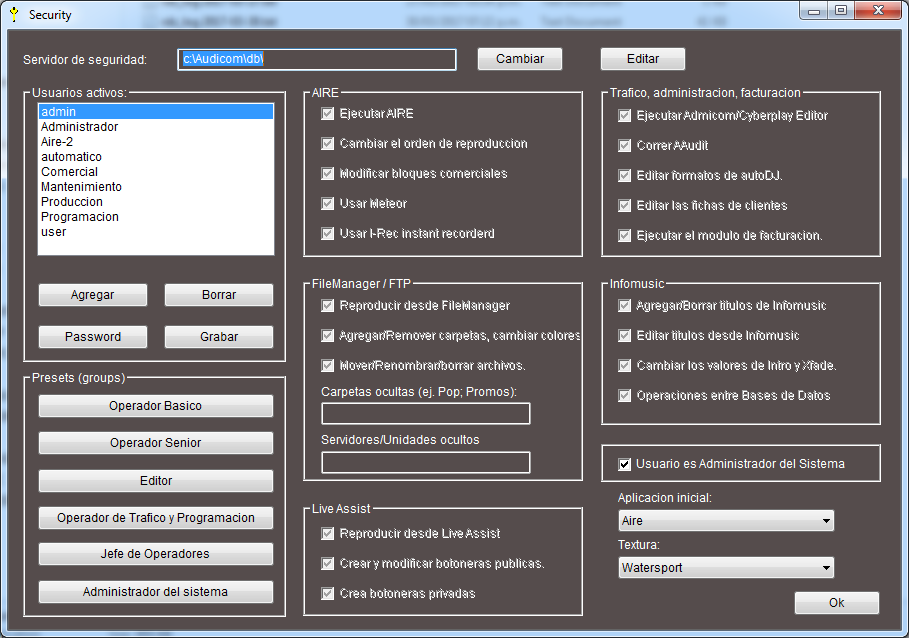909x638 pixels.
Task: Apply the Operador Basico preset
Action: coord(155,406)
